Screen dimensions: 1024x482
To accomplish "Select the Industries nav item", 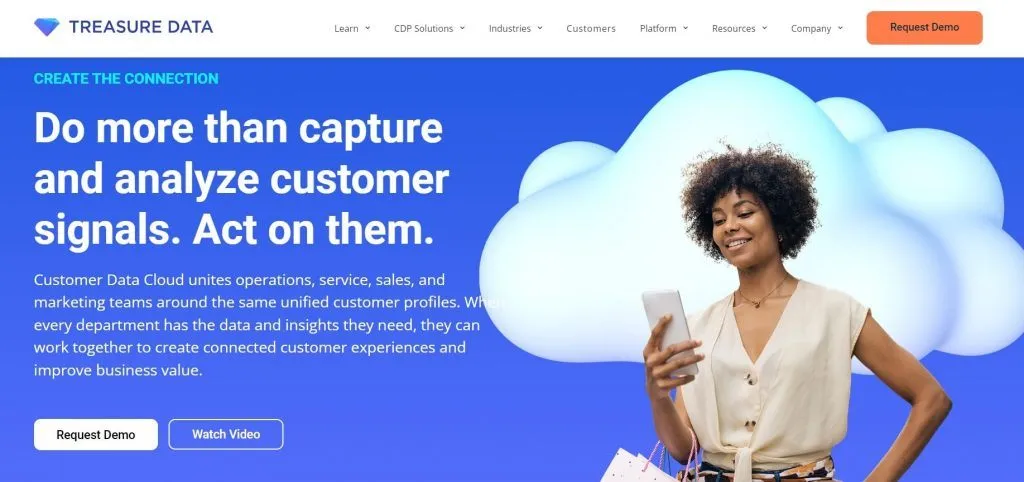I will tap(510, 28).
